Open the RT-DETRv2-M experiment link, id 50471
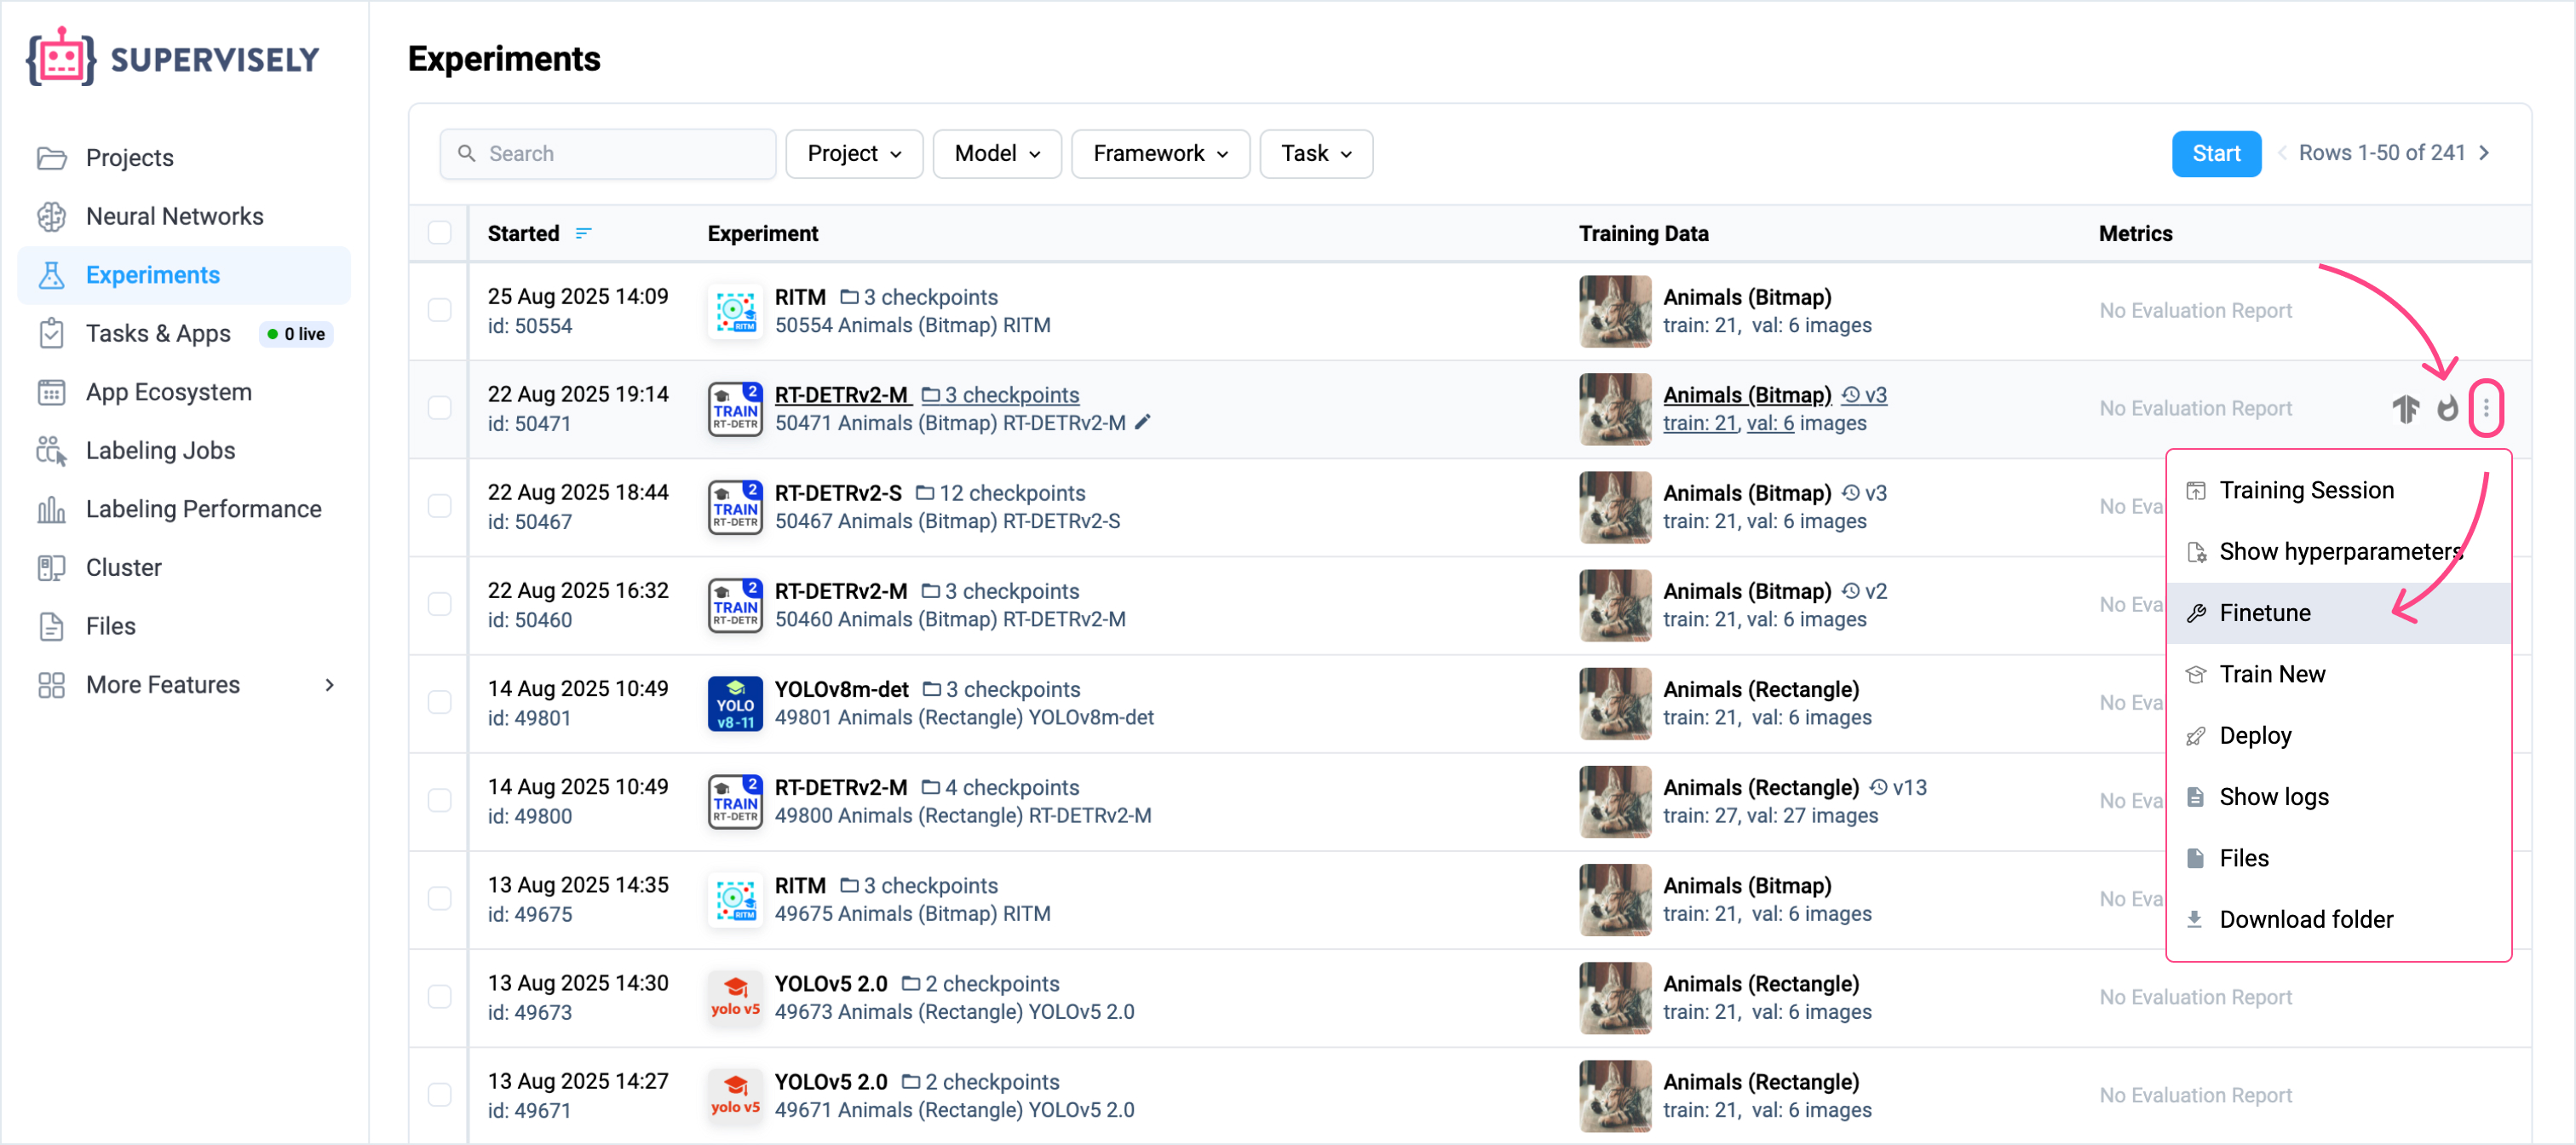Viewport: 2576px width, 1145px height. click(840, 394)
